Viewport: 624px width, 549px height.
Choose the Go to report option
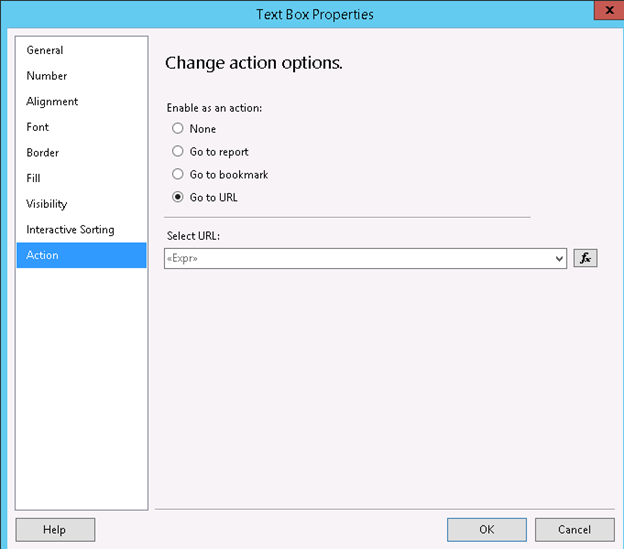point(178,152)
